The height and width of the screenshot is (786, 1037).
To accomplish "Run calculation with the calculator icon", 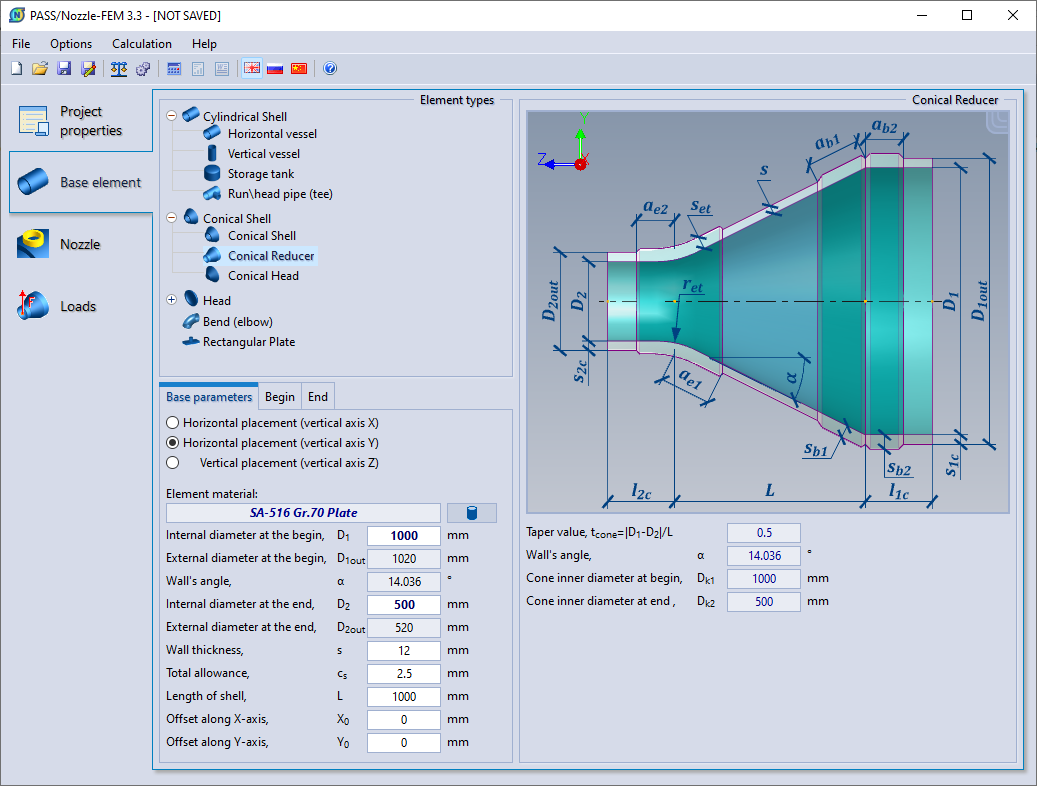I will point(174,68).
